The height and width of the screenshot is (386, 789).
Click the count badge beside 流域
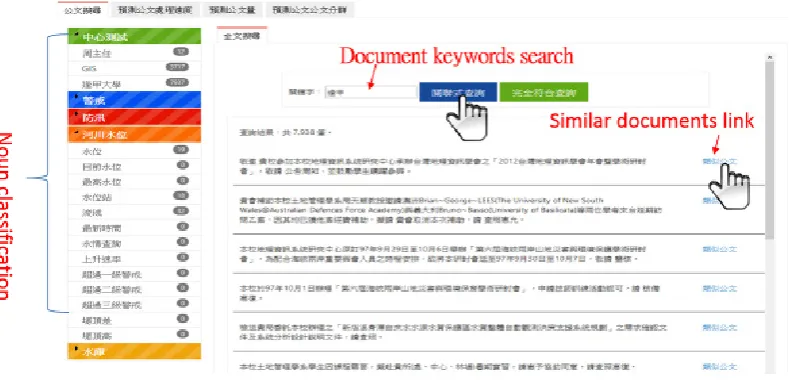(x=181, y=211)
